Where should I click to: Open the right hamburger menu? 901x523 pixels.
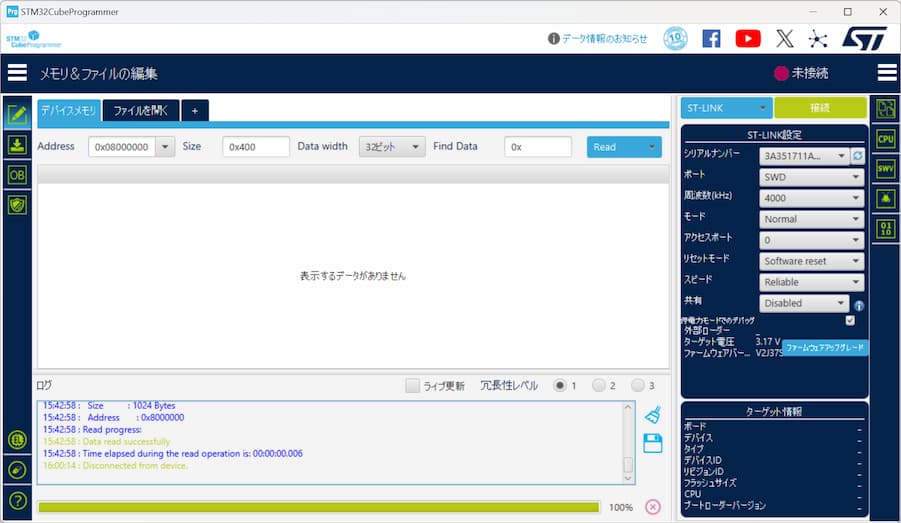[887, 73]
